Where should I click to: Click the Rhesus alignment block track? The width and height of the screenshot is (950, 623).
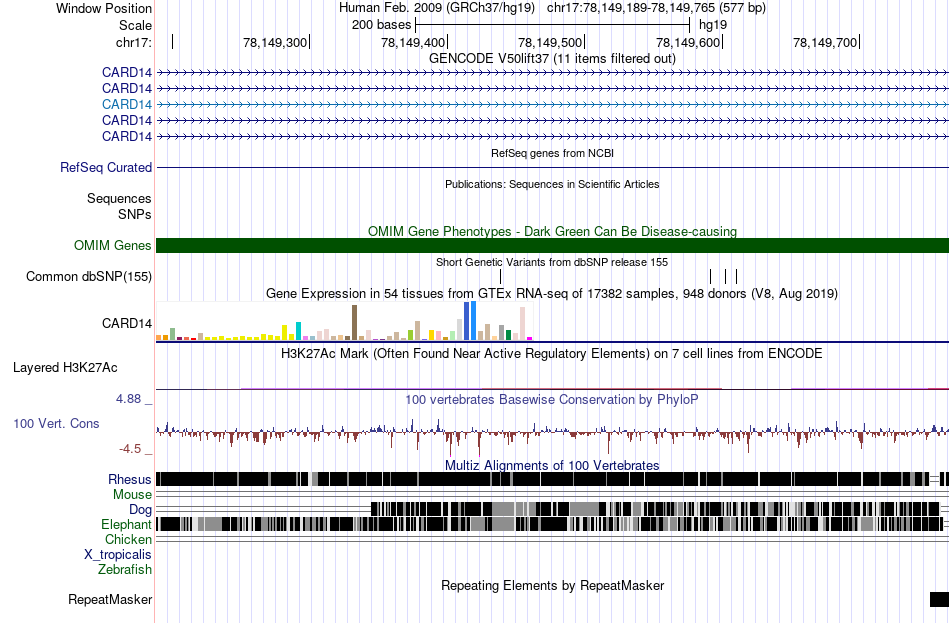click(552, 479)
